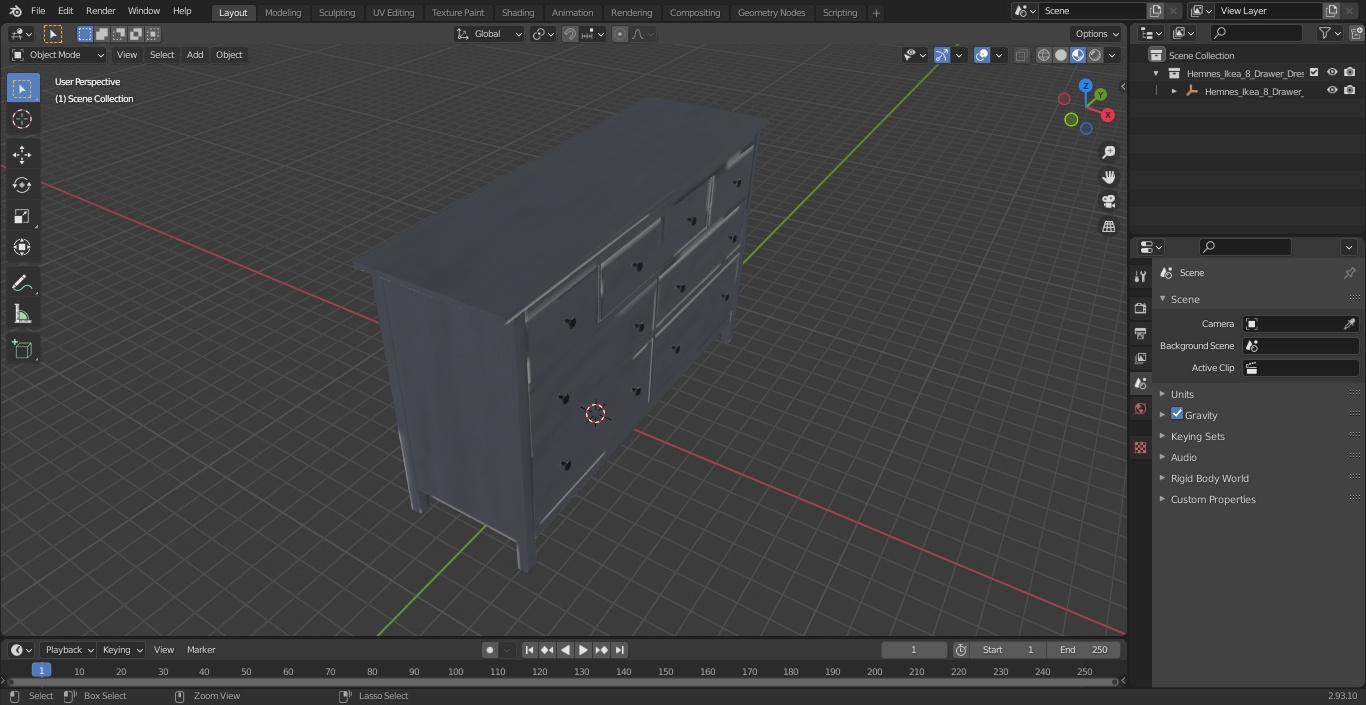Open the Render menu
The width and height of the screenshot is (1366, 705).
pos(100,11)
